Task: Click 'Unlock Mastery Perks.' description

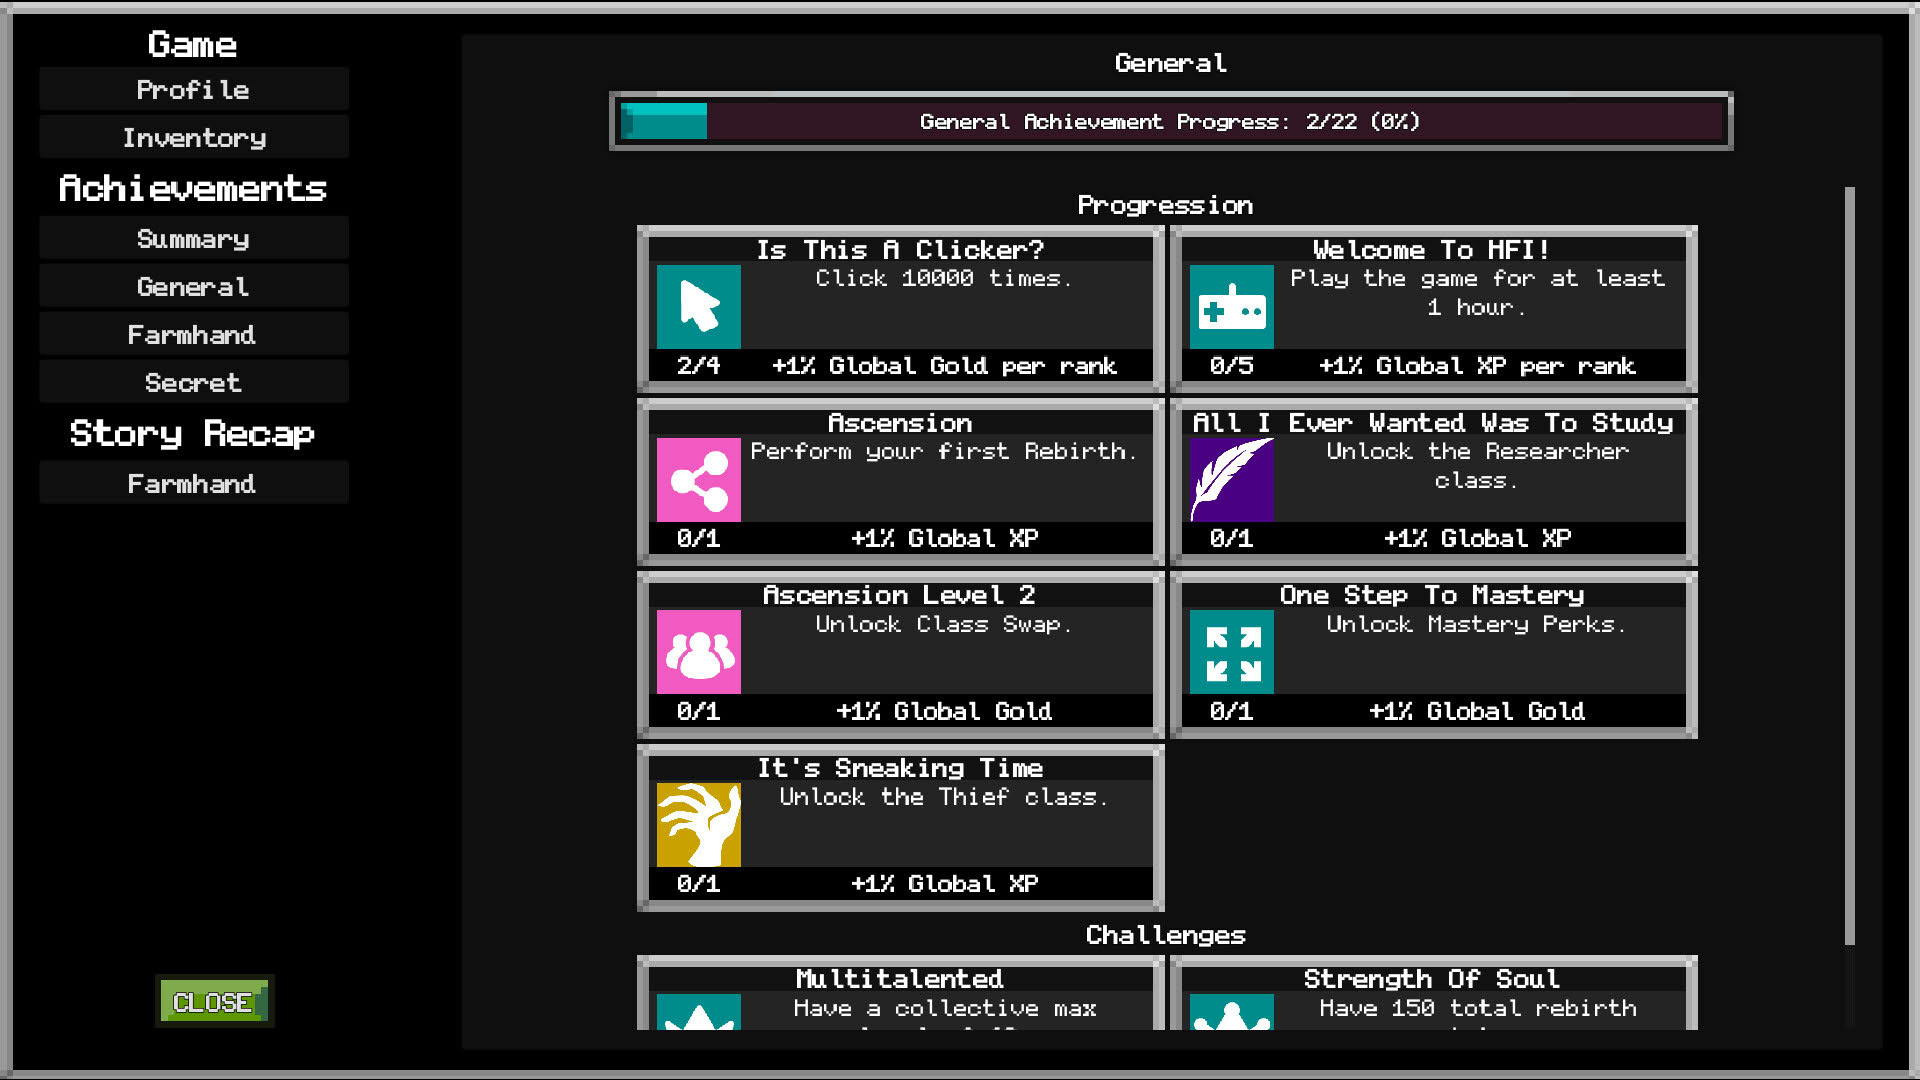Action: (1476, 624)
